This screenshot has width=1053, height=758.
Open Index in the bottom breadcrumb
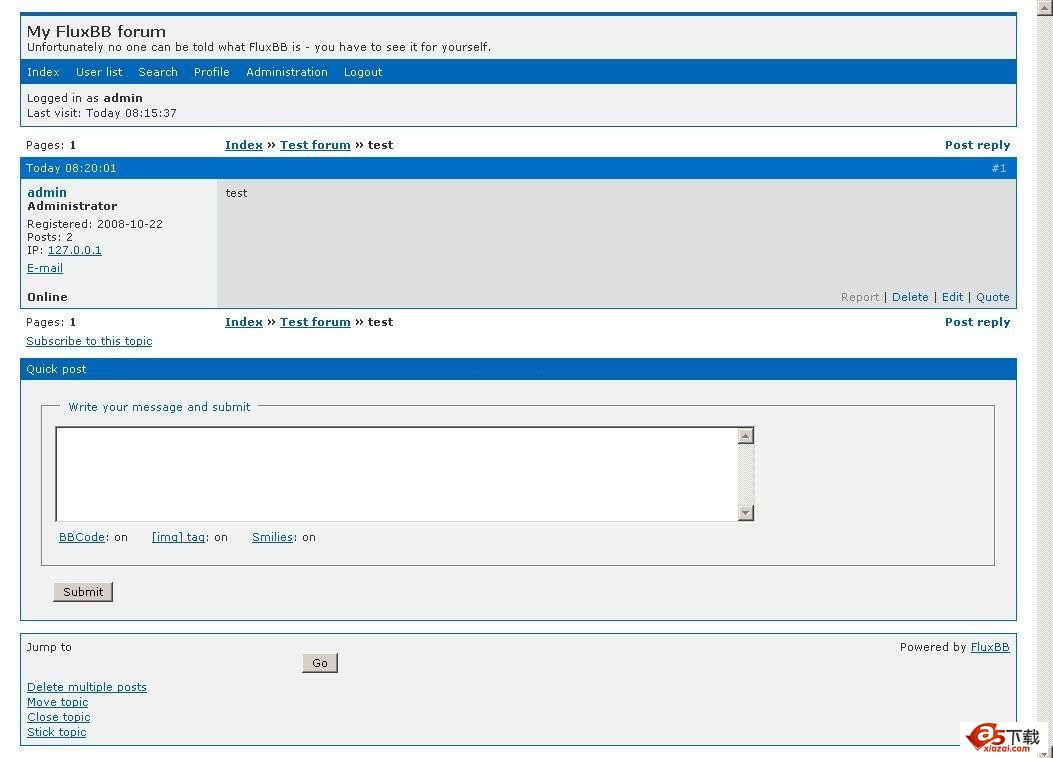244,322
